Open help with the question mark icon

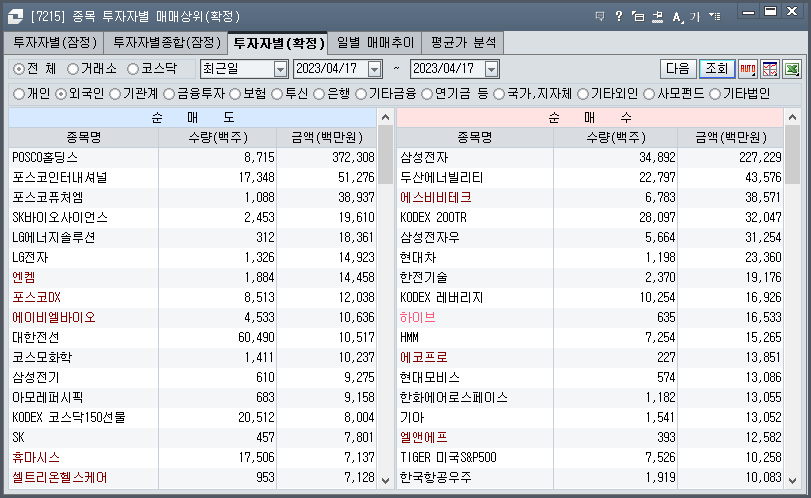[619, 17]
